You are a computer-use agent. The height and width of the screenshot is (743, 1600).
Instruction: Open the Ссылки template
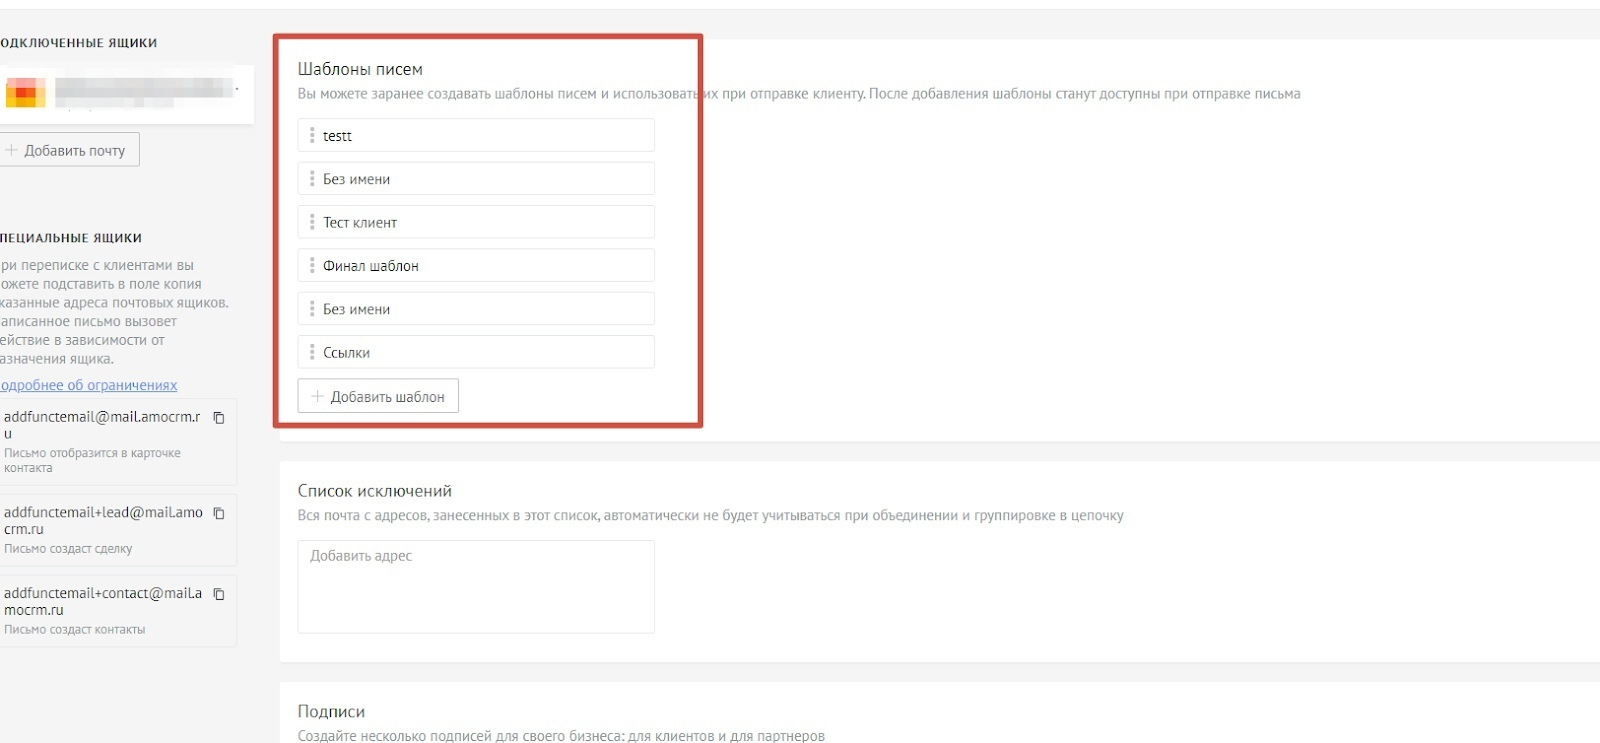(476, 352)
